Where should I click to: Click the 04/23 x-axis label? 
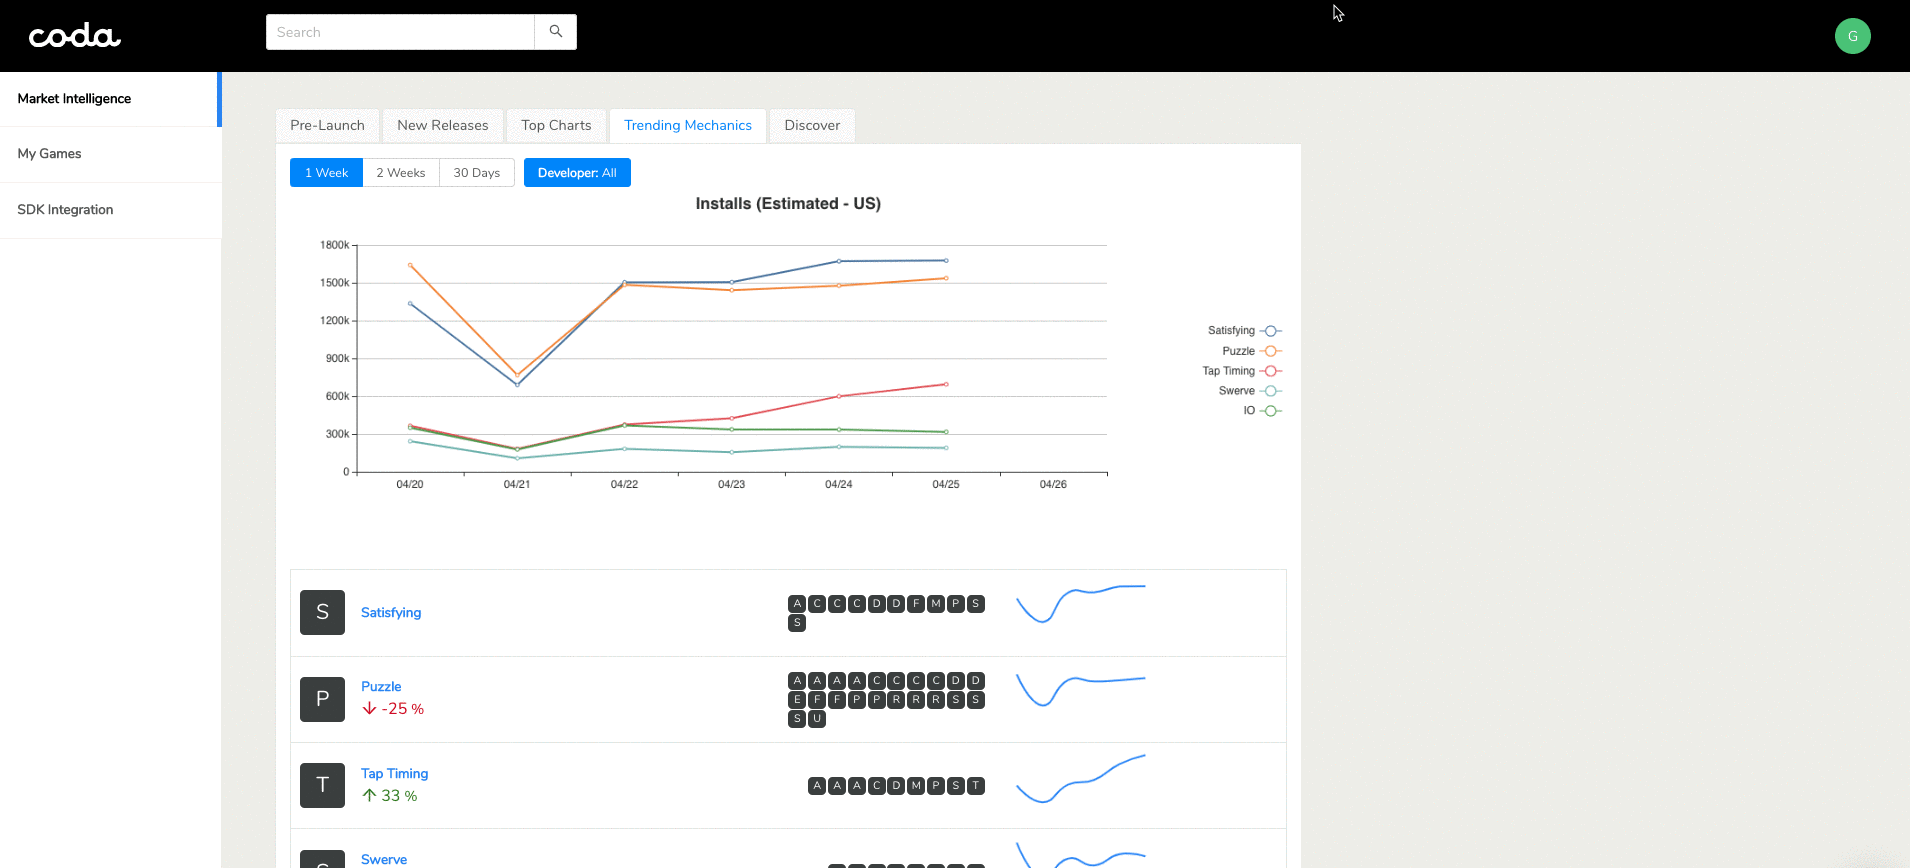(731, 484)
